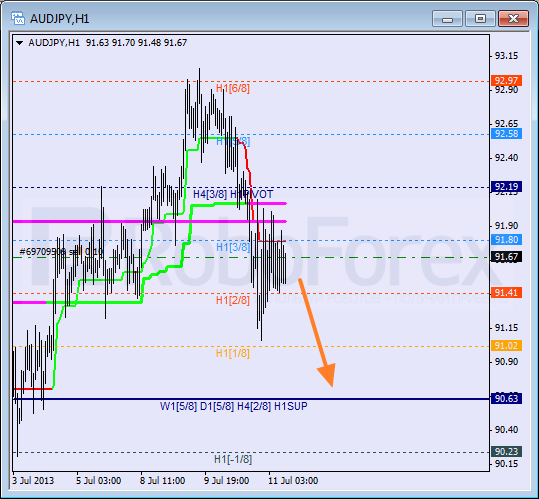539x499 pixels.
Task: Click the current price 91.67 label
Action: click(x=506, y=257)
